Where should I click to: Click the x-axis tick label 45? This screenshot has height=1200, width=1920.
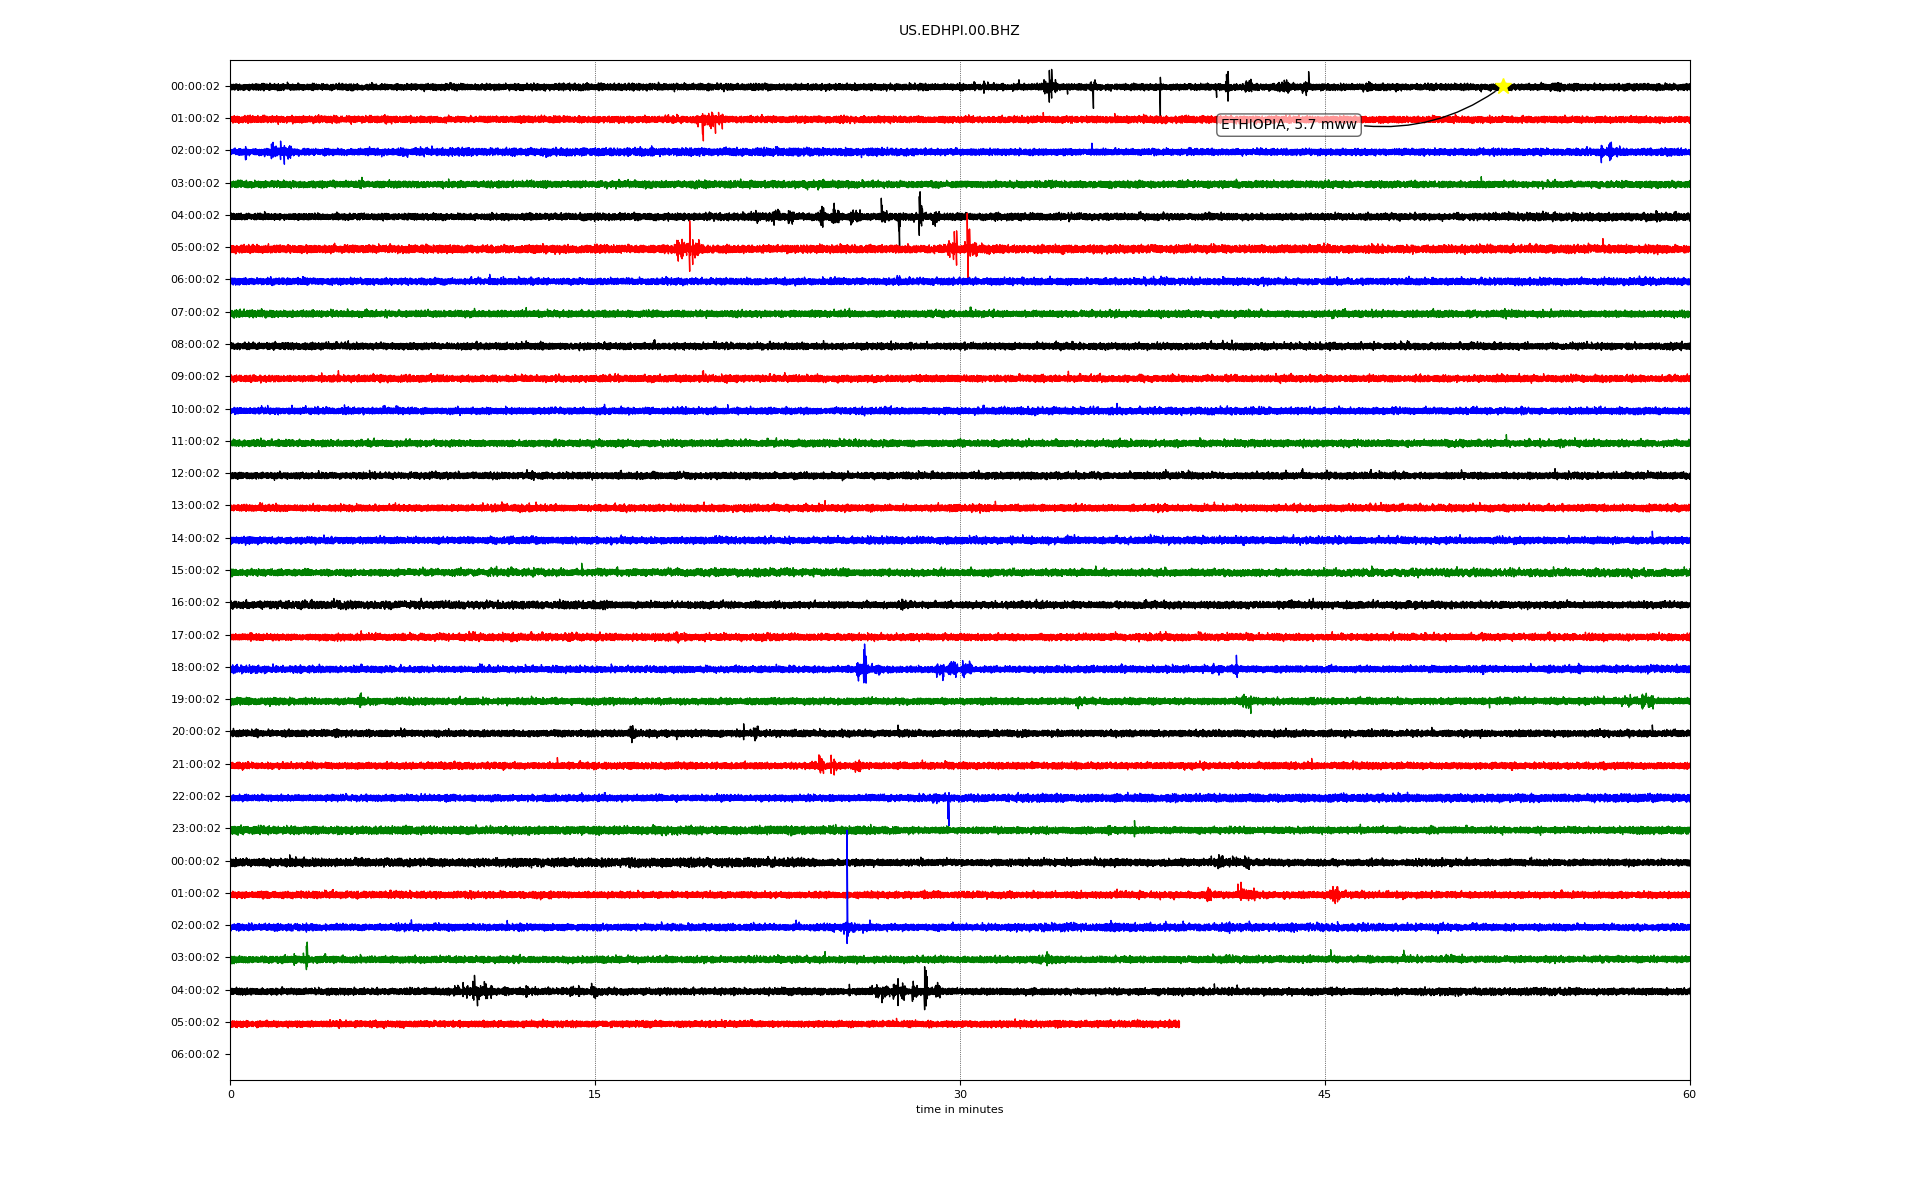pyautogui.click(x=1325, y=1094)
